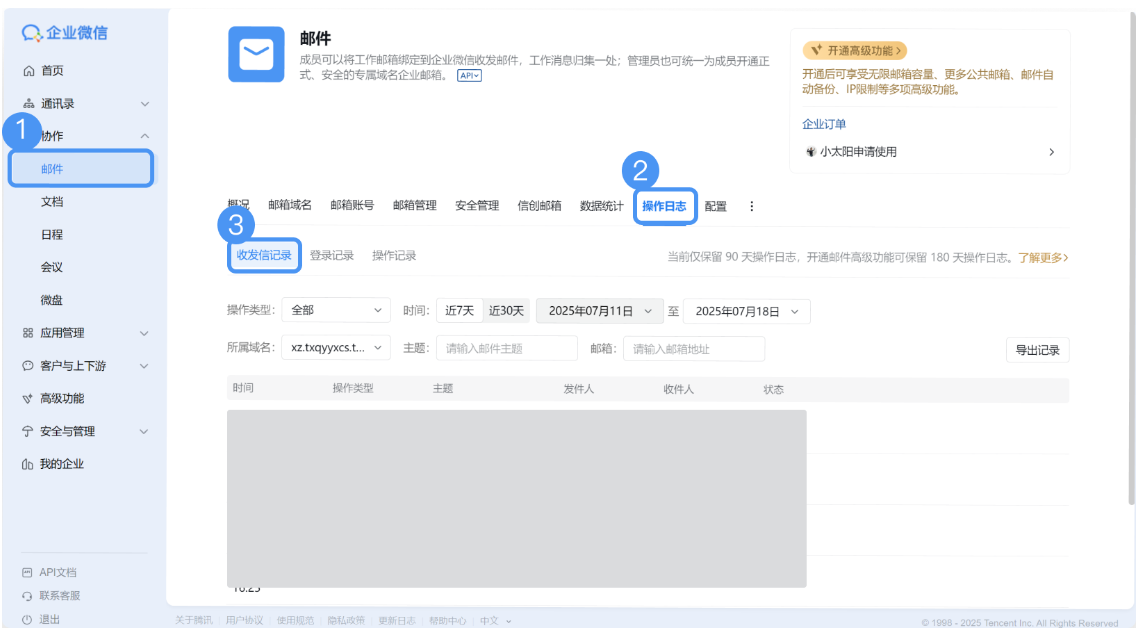Viewport: 1146px width, 644px height.
Task: Click the three-dot more tabs icon
Action: pyautogui.click(x=751, y=207)
